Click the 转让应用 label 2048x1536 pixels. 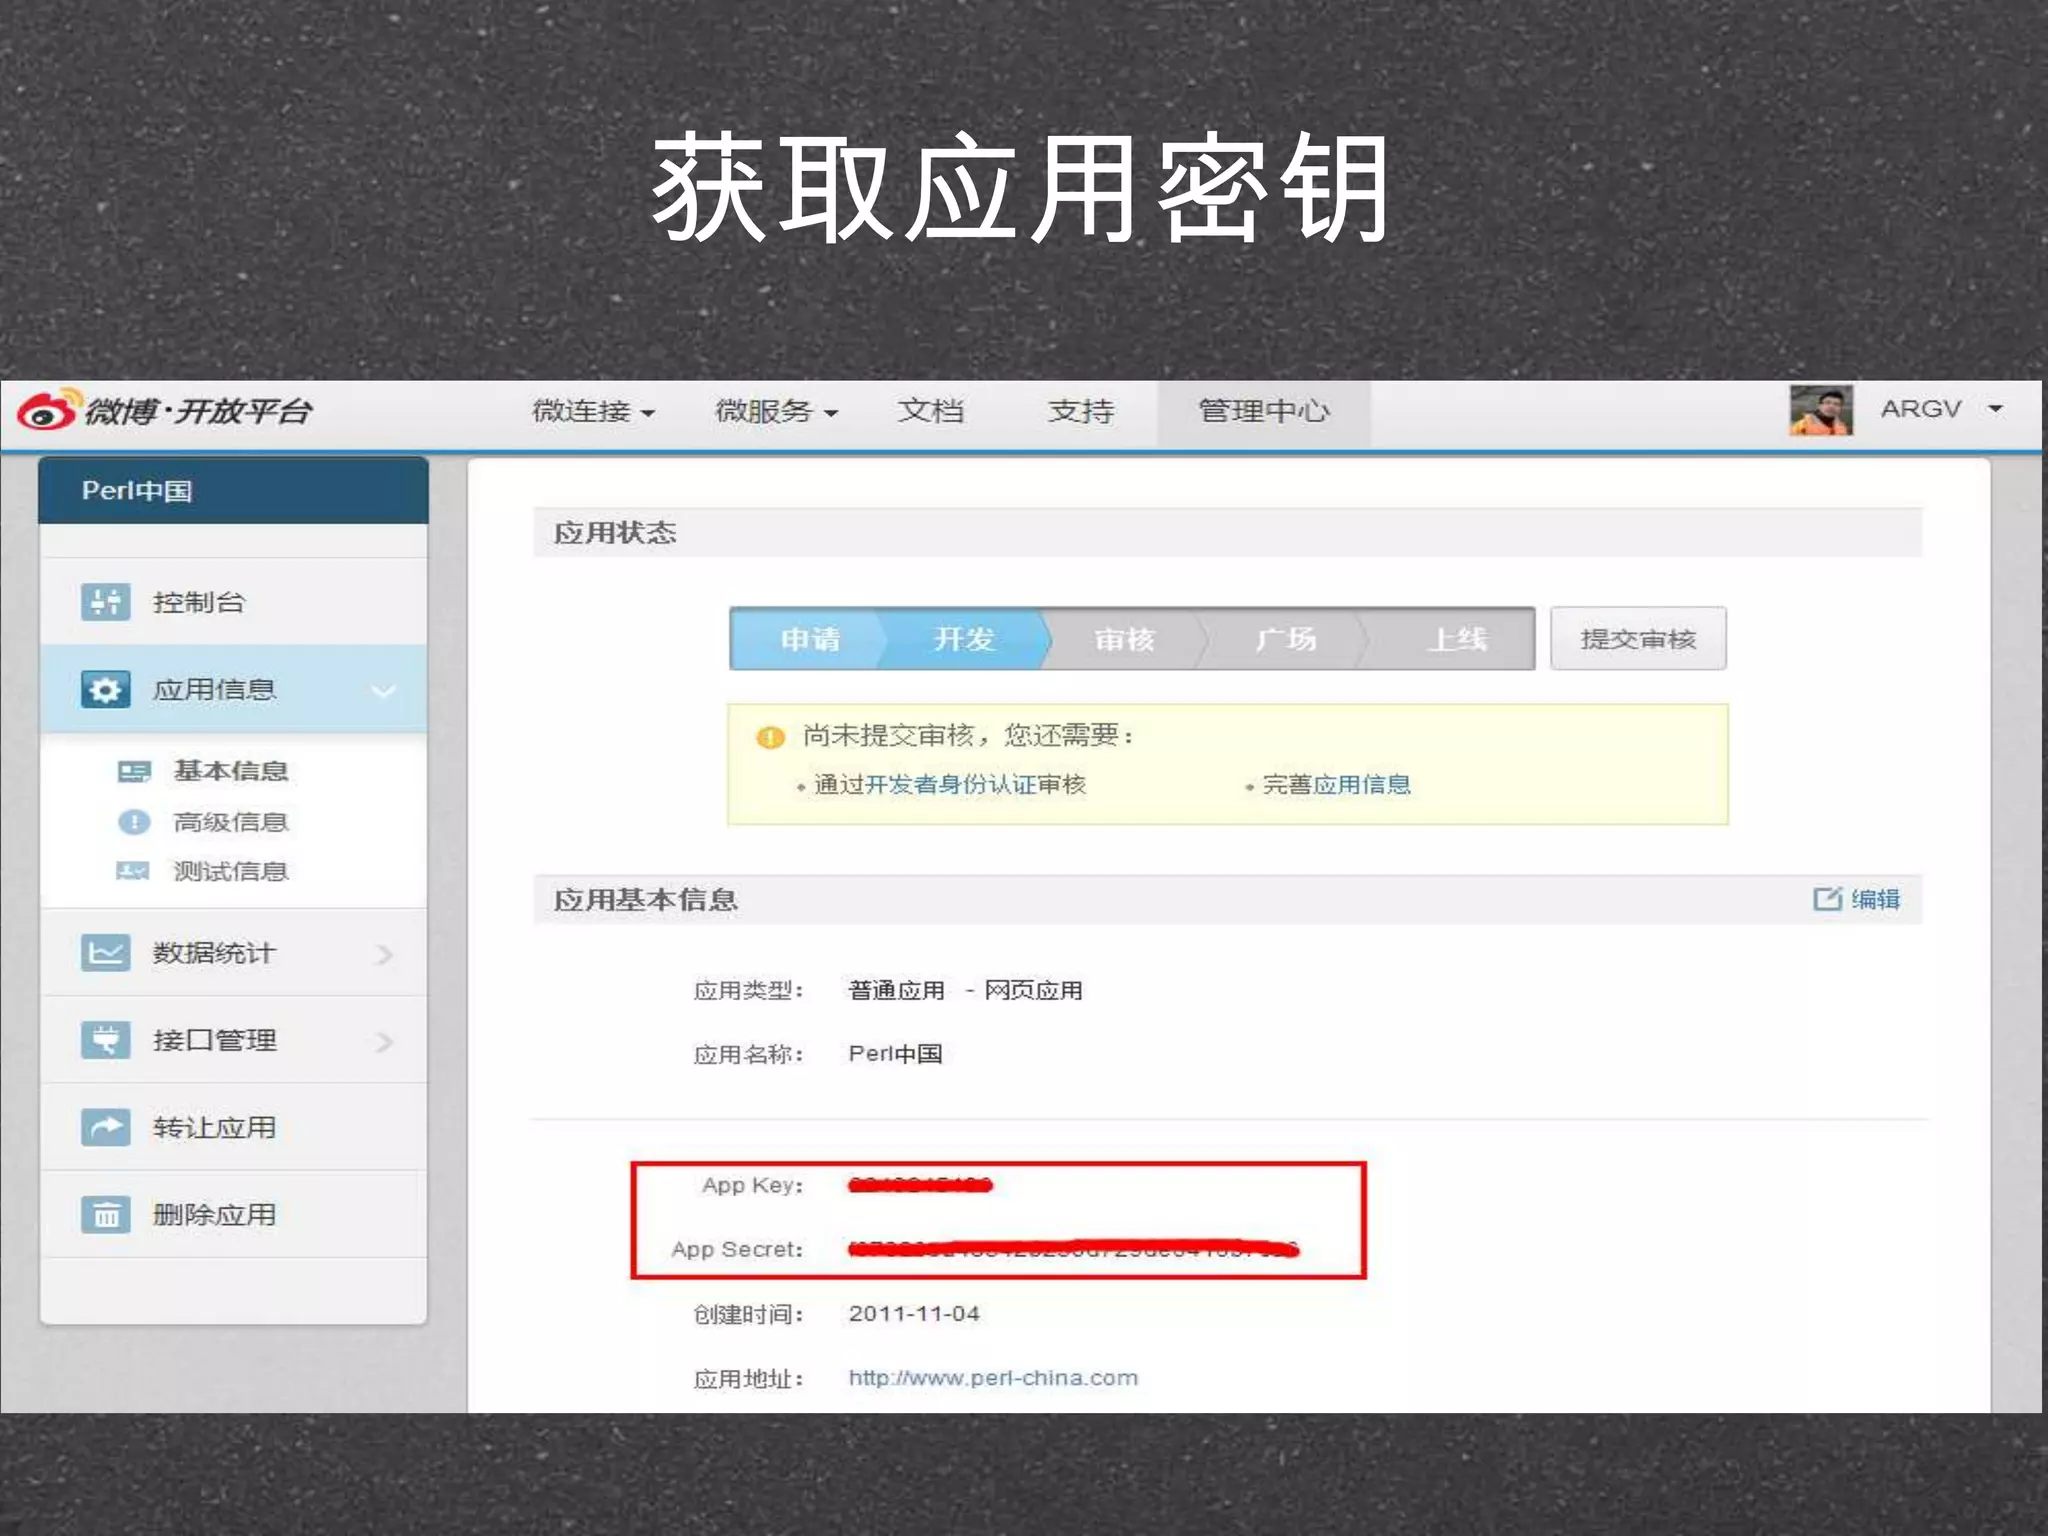[x=214, y=1127]
